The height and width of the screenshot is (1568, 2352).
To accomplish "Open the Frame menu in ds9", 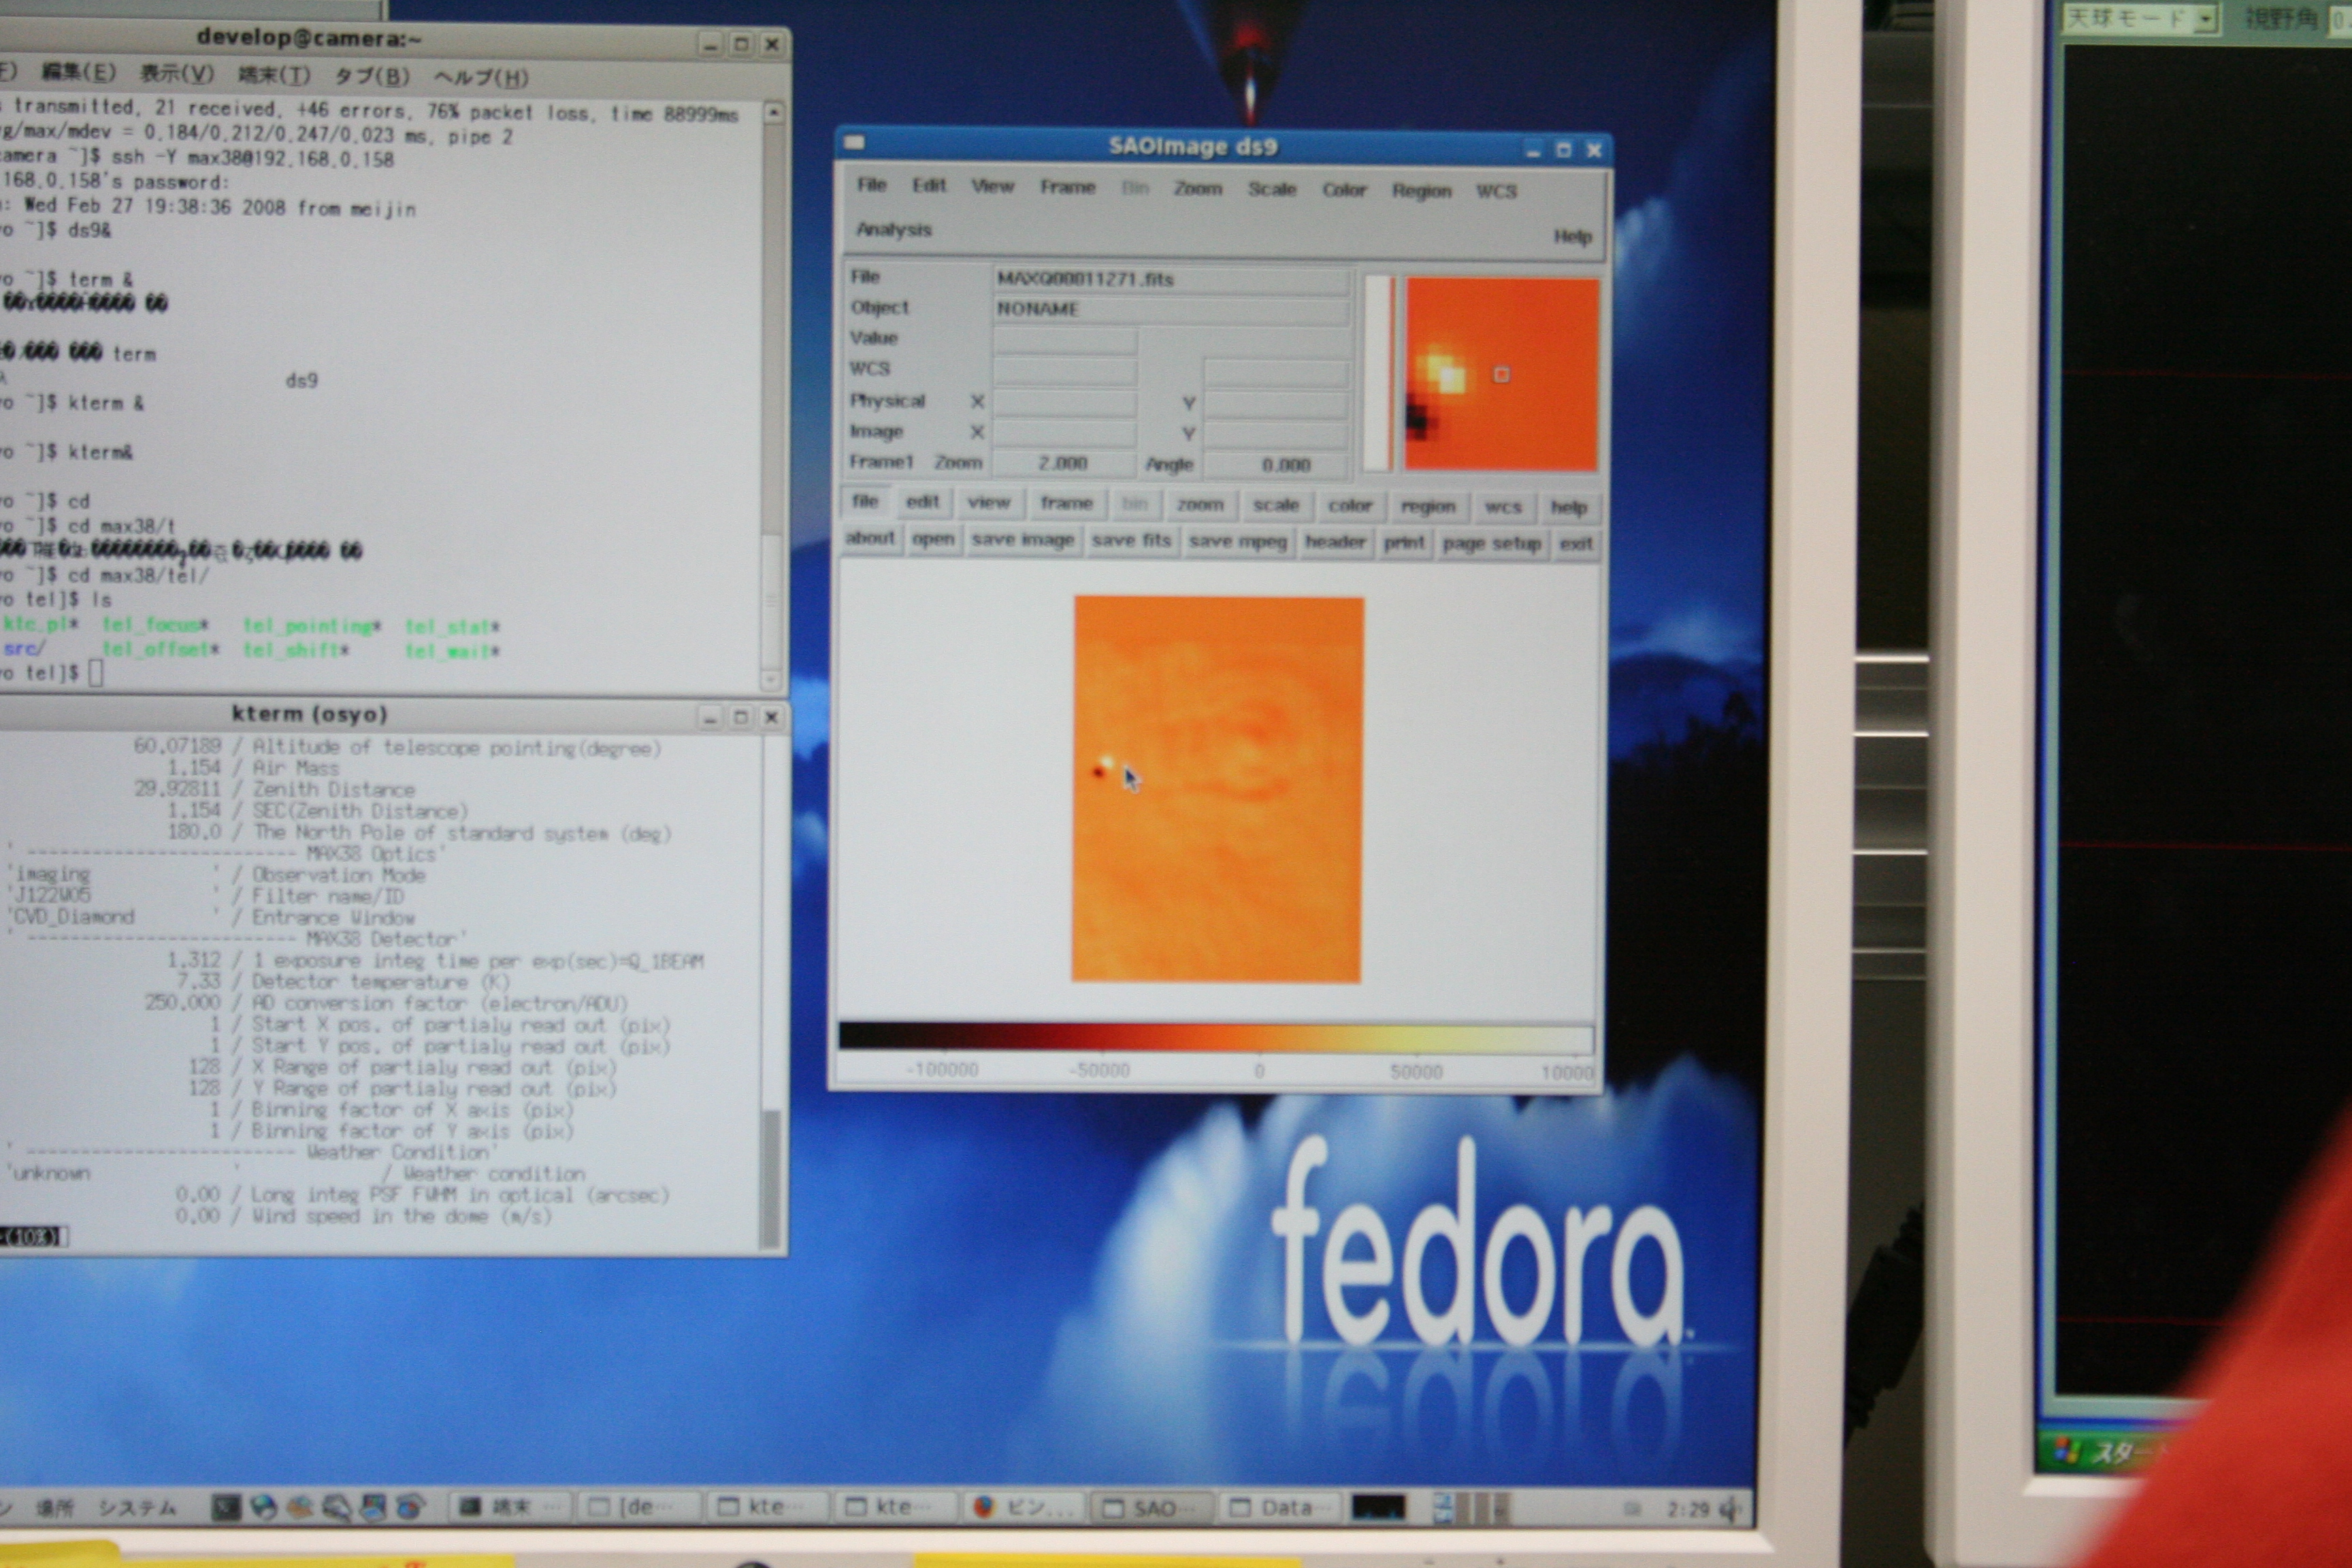I will [x=1067, y=187].
